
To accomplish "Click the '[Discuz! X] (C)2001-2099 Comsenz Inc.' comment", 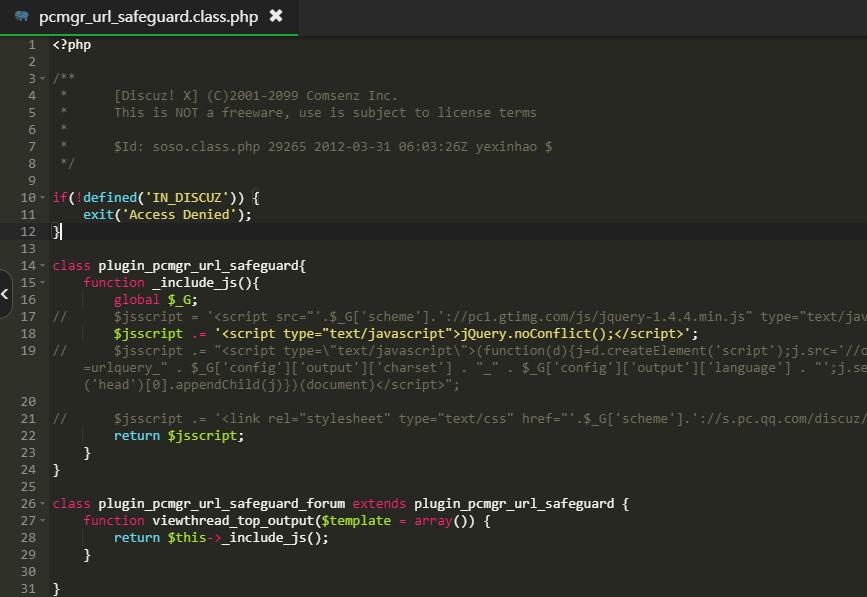I will [255, 96].
